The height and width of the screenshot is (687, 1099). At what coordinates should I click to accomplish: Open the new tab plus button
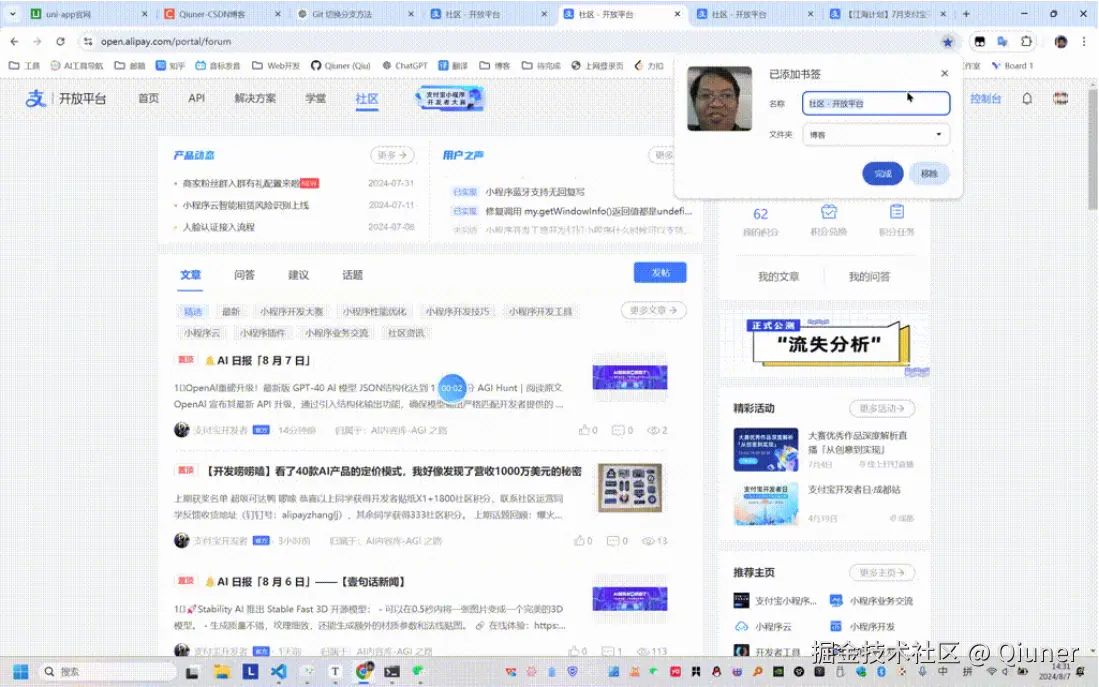(x=966, y=14)
